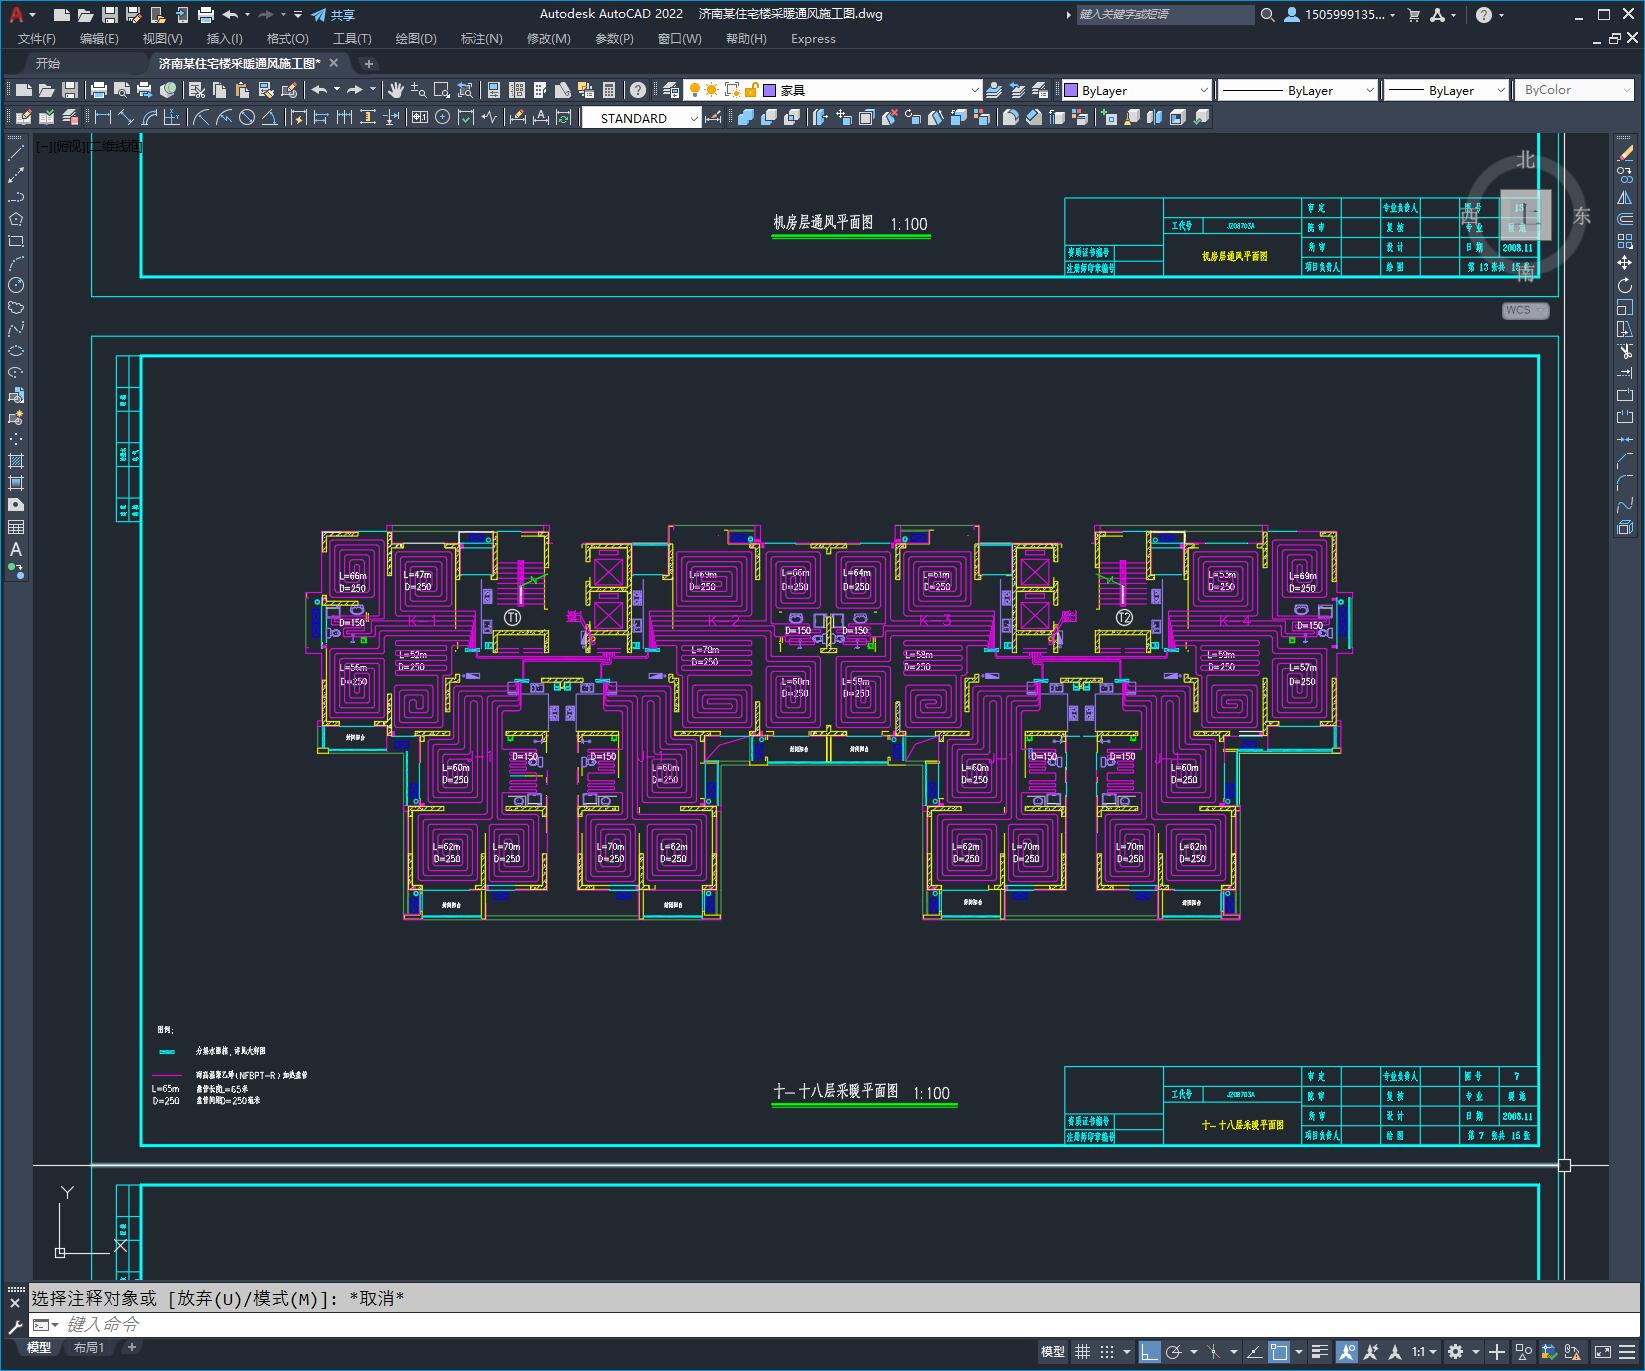Expand the layer dropdown showing 家具
The image size is (1645, 1371).
point(974,90)
